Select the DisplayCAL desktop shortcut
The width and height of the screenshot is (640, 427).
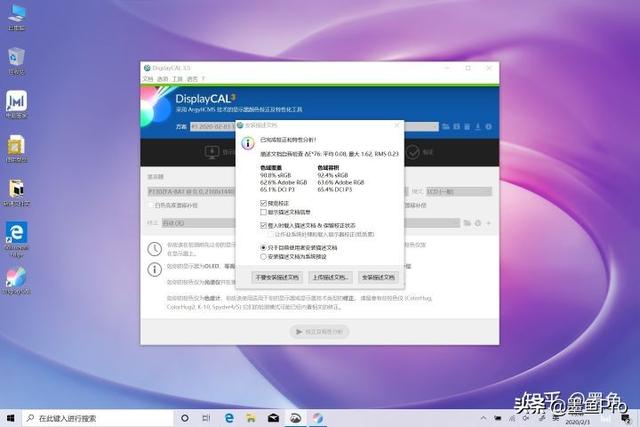(16, 280)
